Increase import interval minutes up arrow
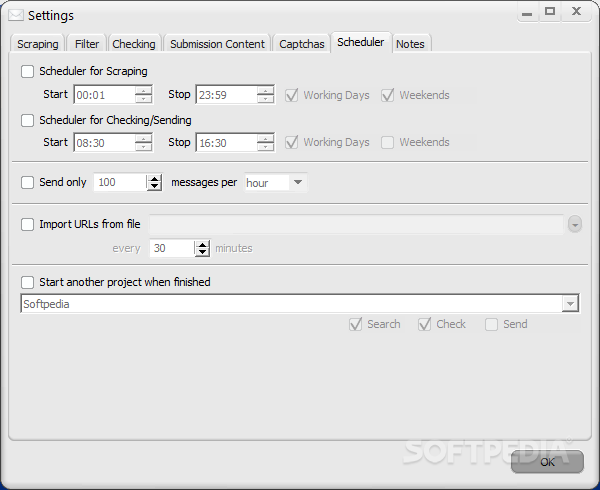Screen dimensions: 600x490 202,244
